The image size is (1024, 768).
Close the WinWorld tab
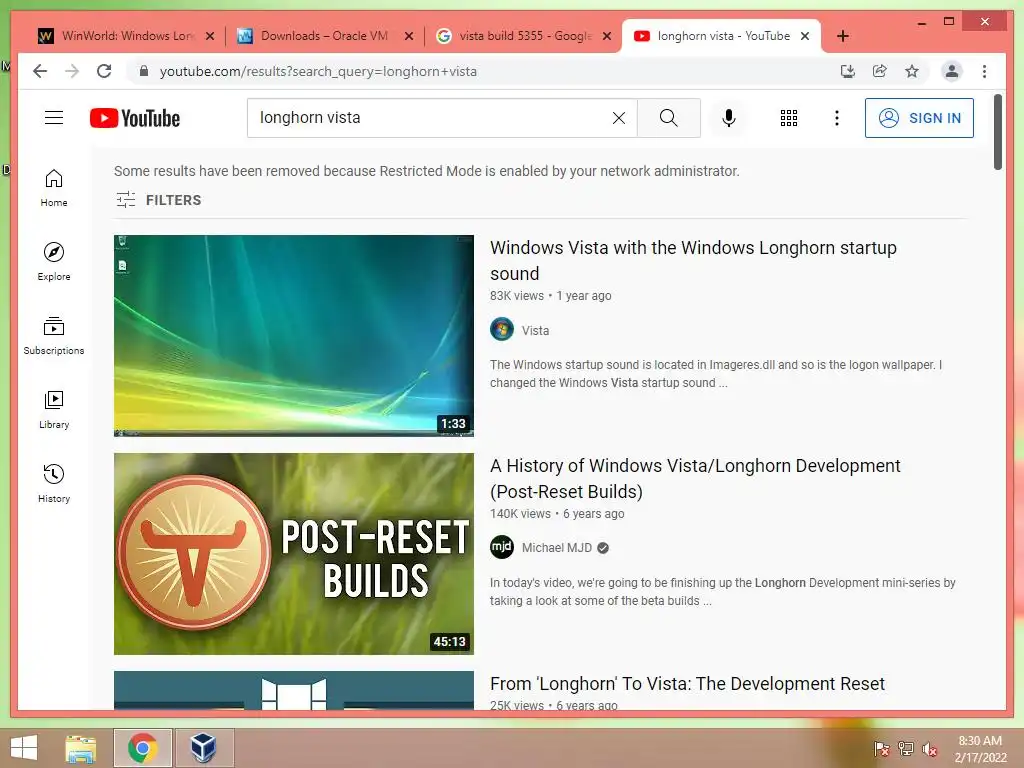pos(210,36)
